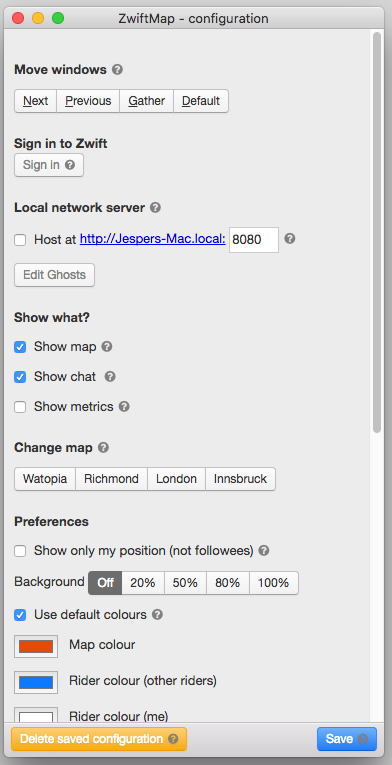This screenshot has height=765, width=392.
Task: Click the Background label
Action: [49, 582]
